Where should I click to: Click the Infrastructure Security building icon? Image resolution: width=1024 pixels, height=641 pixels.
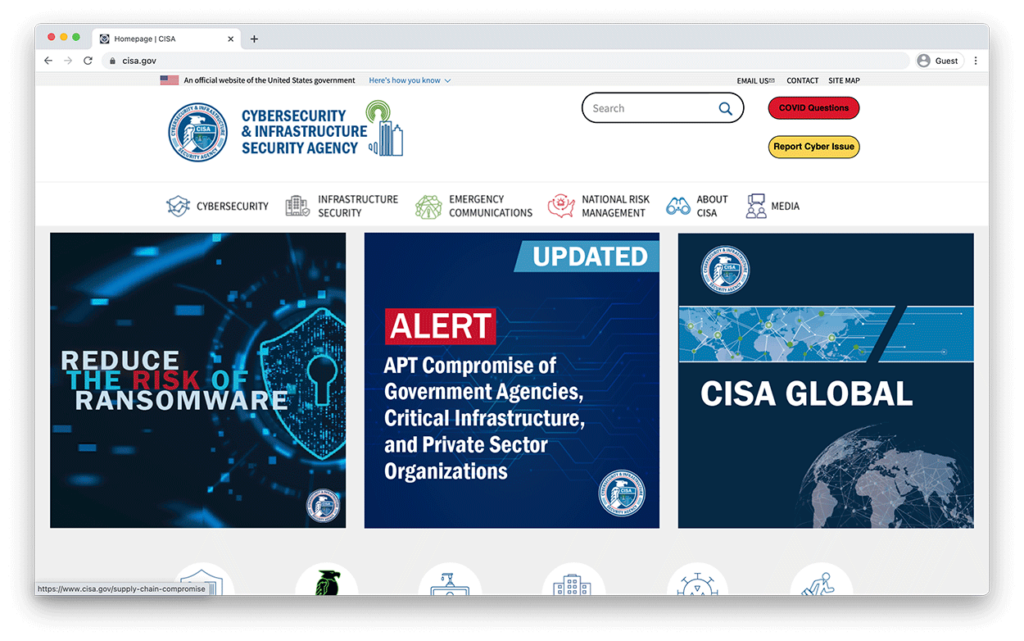pyautogui.click(x=297, y=206)
